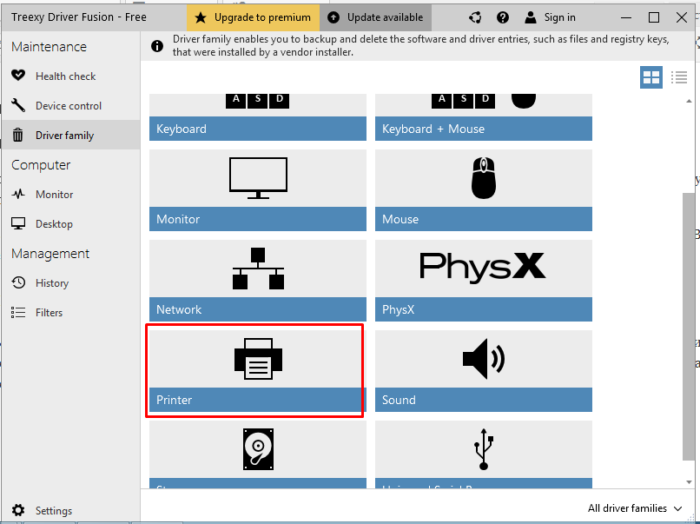Image resolution: width=700 pixels, height=524 pixels.
Task: Open the Filters list icon
Action: click(x=18, y=312)
